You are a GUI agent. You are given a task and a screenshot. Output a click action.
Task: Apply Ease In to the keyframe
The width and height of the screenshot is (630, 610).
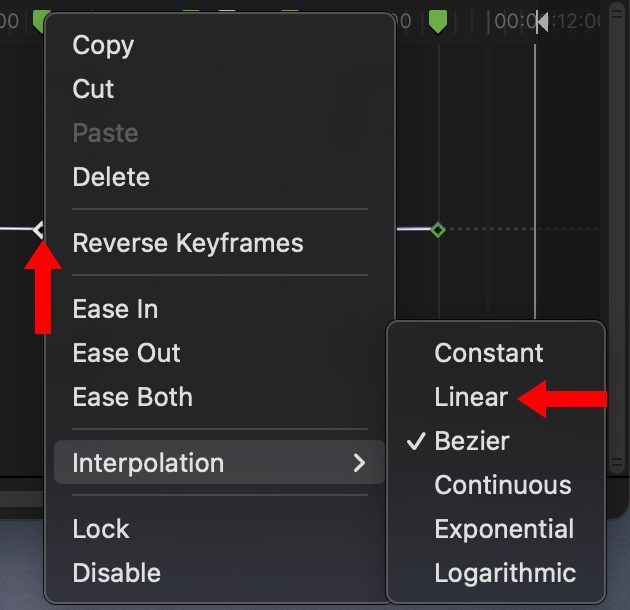tap(115, 309)
